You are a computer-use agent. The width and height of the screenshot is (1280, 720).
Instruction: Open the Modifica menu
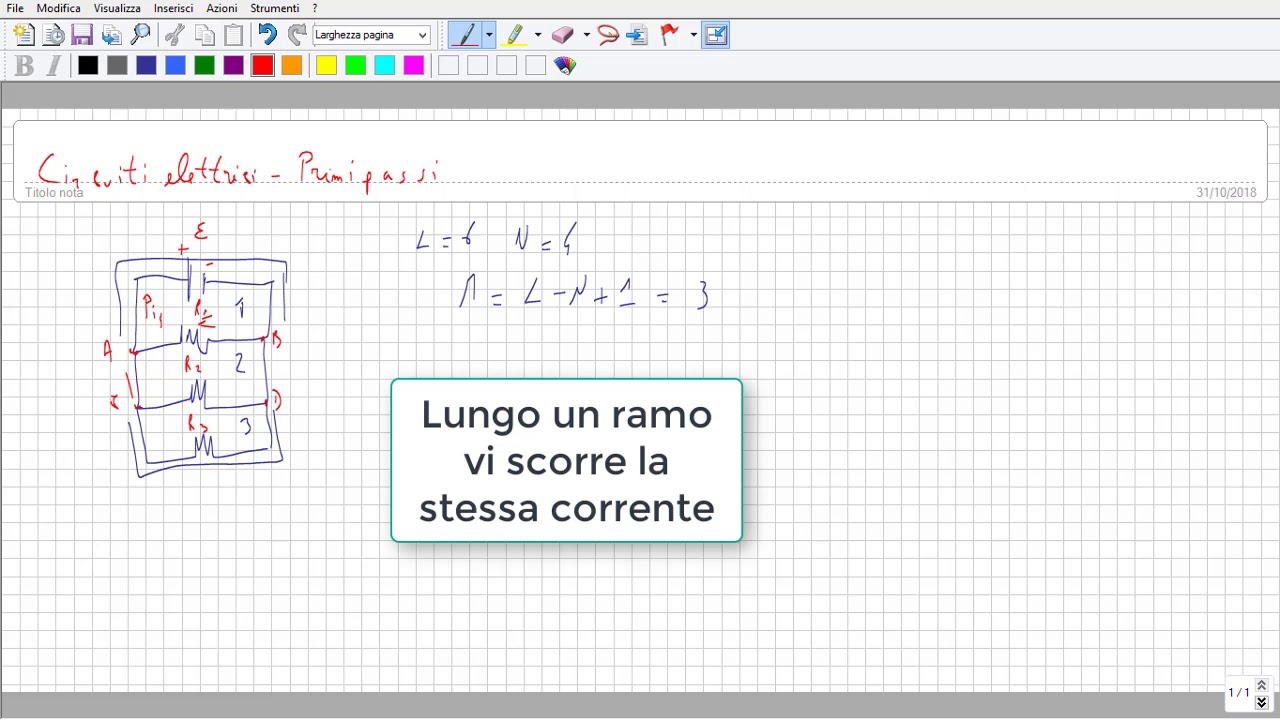point(58,8)
